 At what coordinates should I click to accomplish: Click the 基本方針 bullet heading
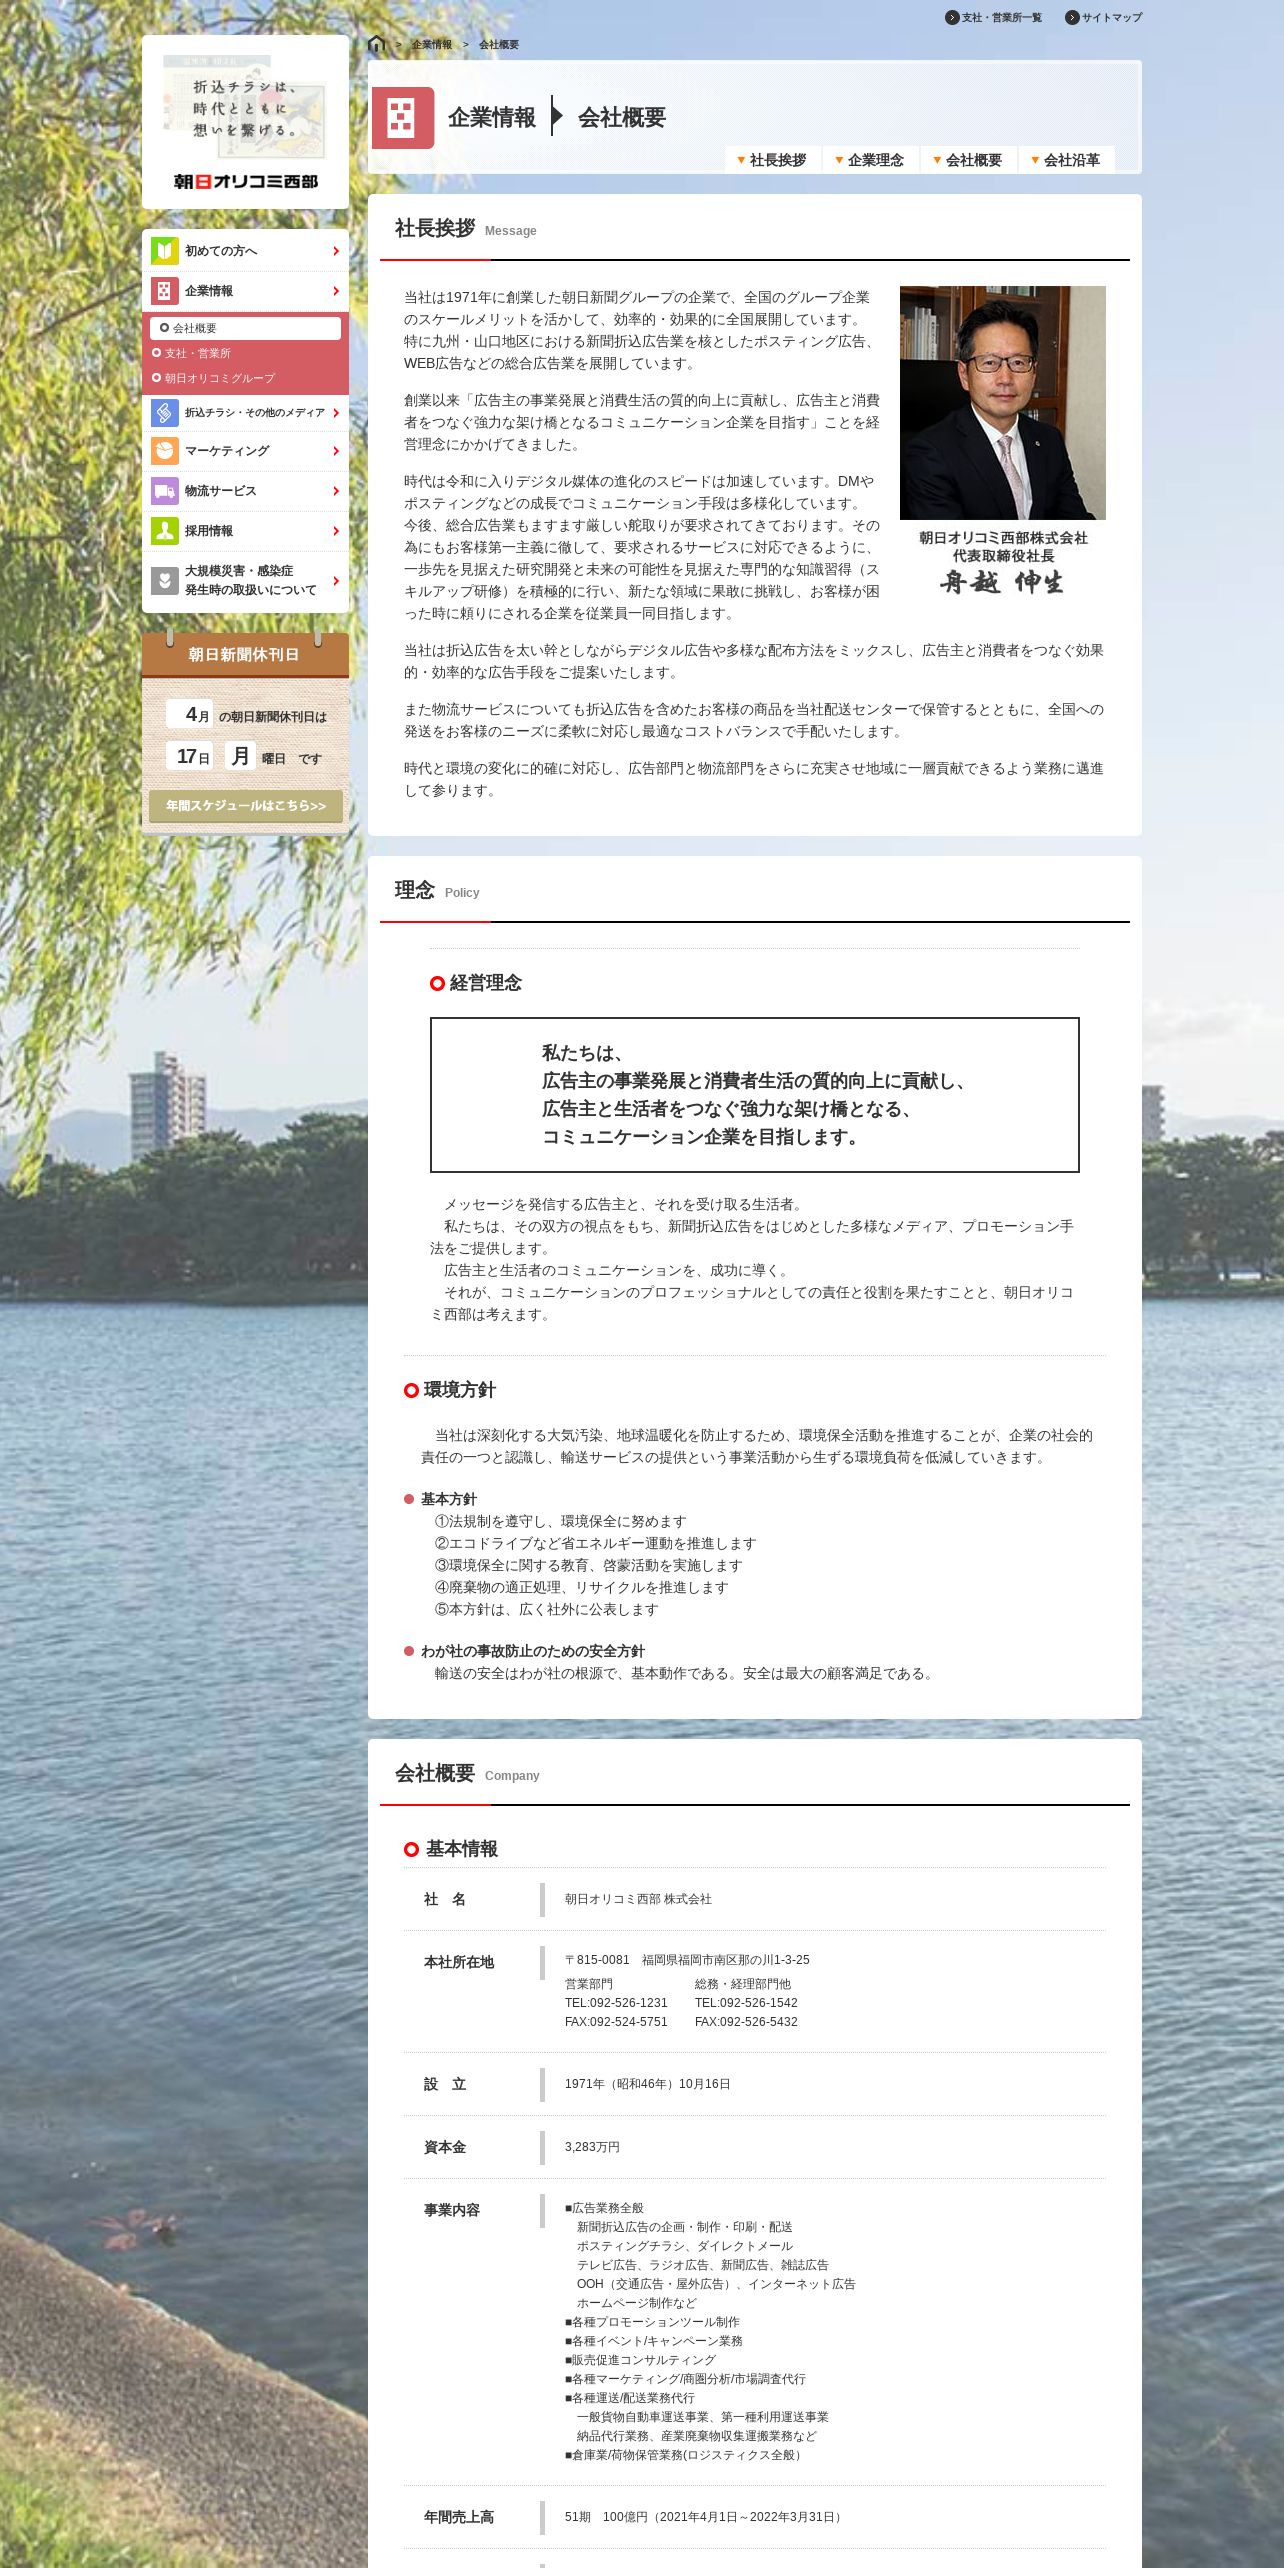click(449, 1499)
